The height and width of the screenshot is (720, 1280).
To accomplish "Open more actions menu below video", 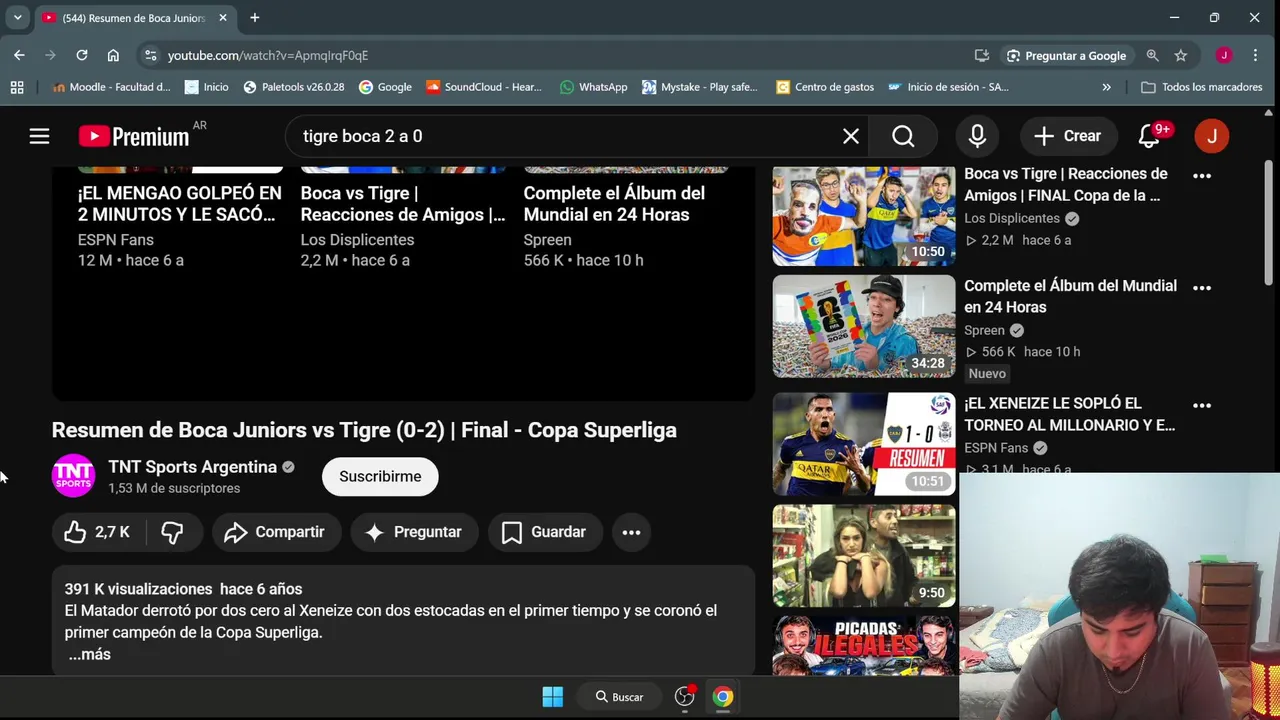I will click(x=631, y=532).
